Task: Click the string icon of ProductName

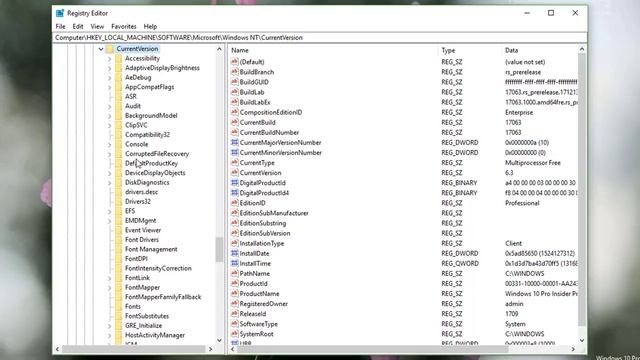Action: click(234, 293)
